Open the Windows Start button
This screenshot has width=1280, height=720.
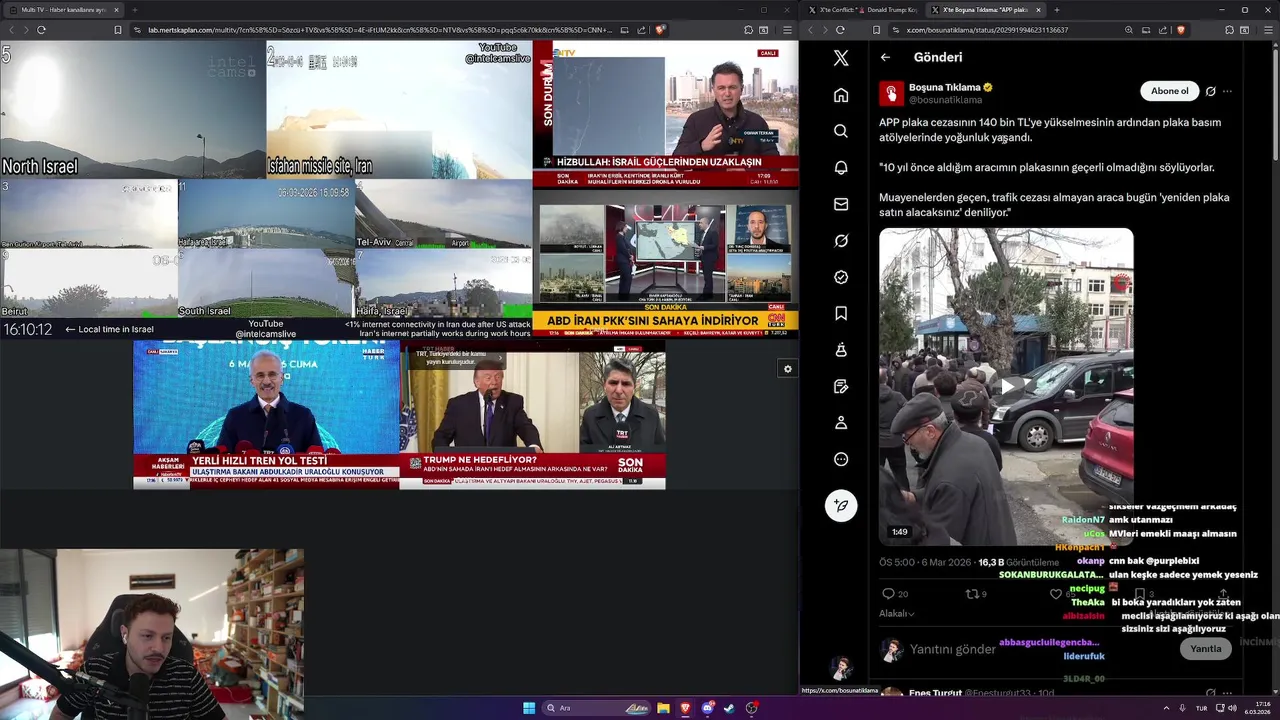[529, 708]
